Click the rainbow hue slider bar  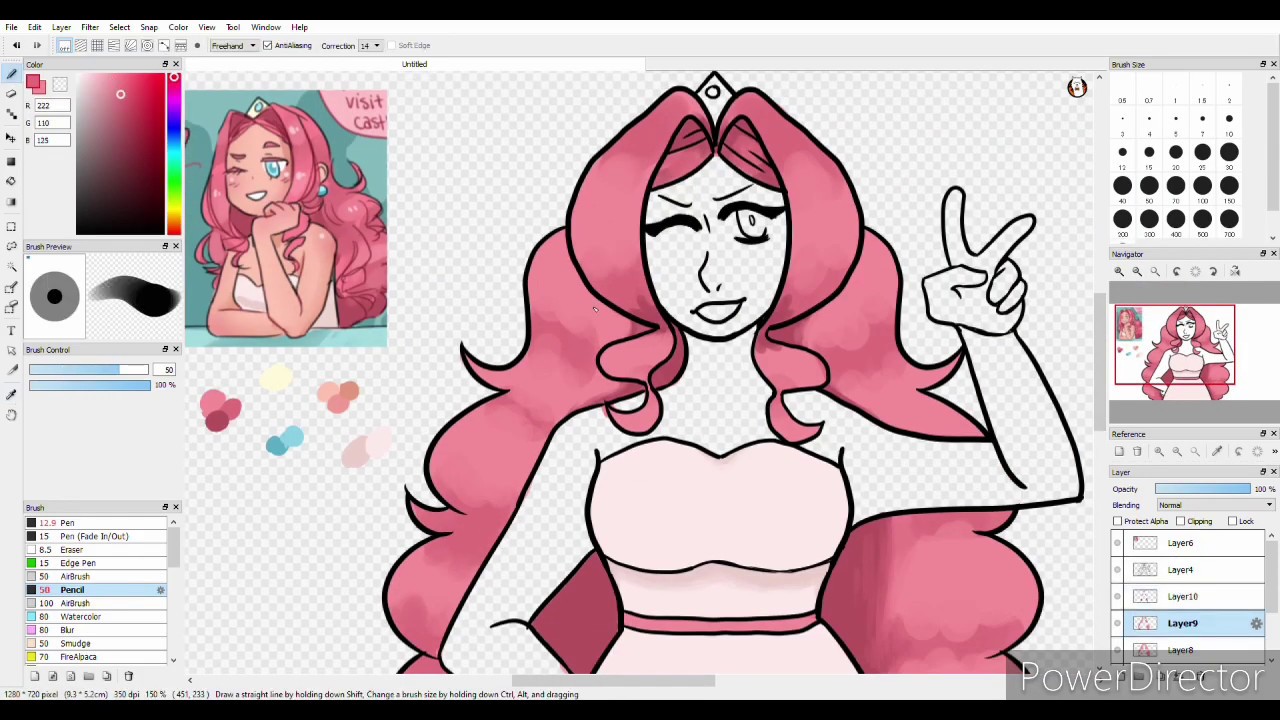coord(174,156)
